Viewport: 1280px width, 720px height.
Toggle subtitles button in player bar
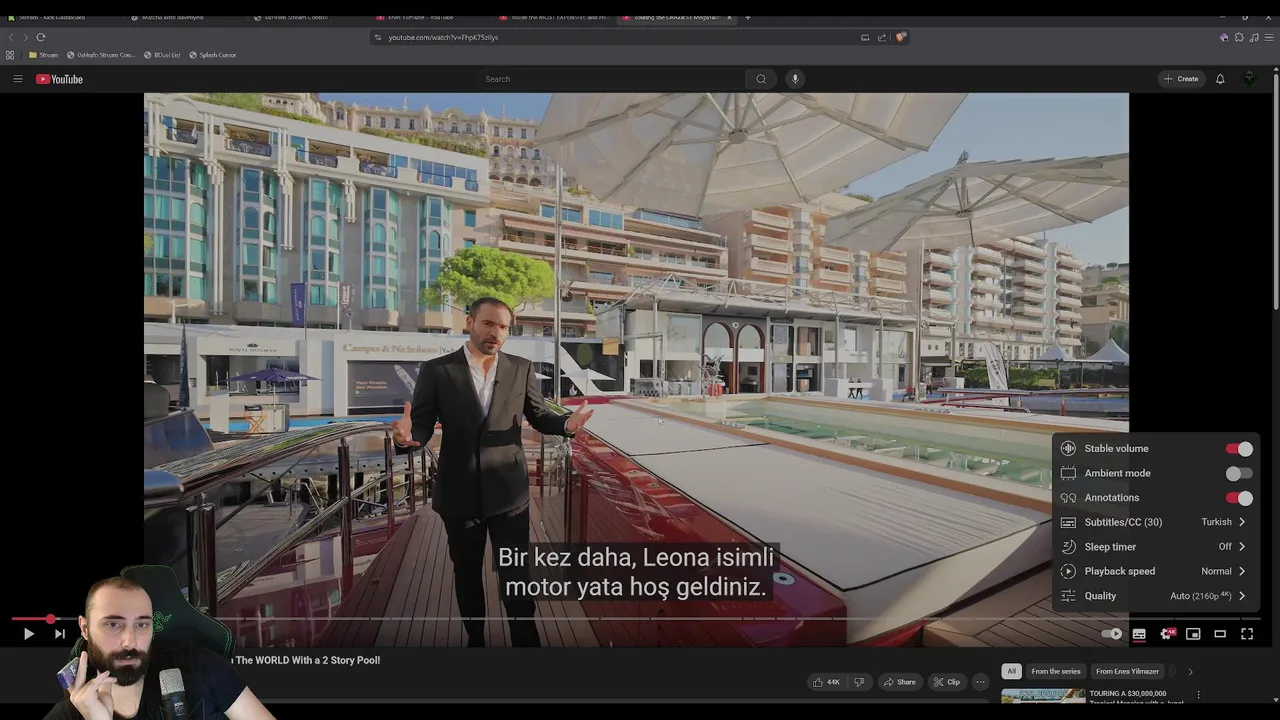click(x=1139, y=634)
